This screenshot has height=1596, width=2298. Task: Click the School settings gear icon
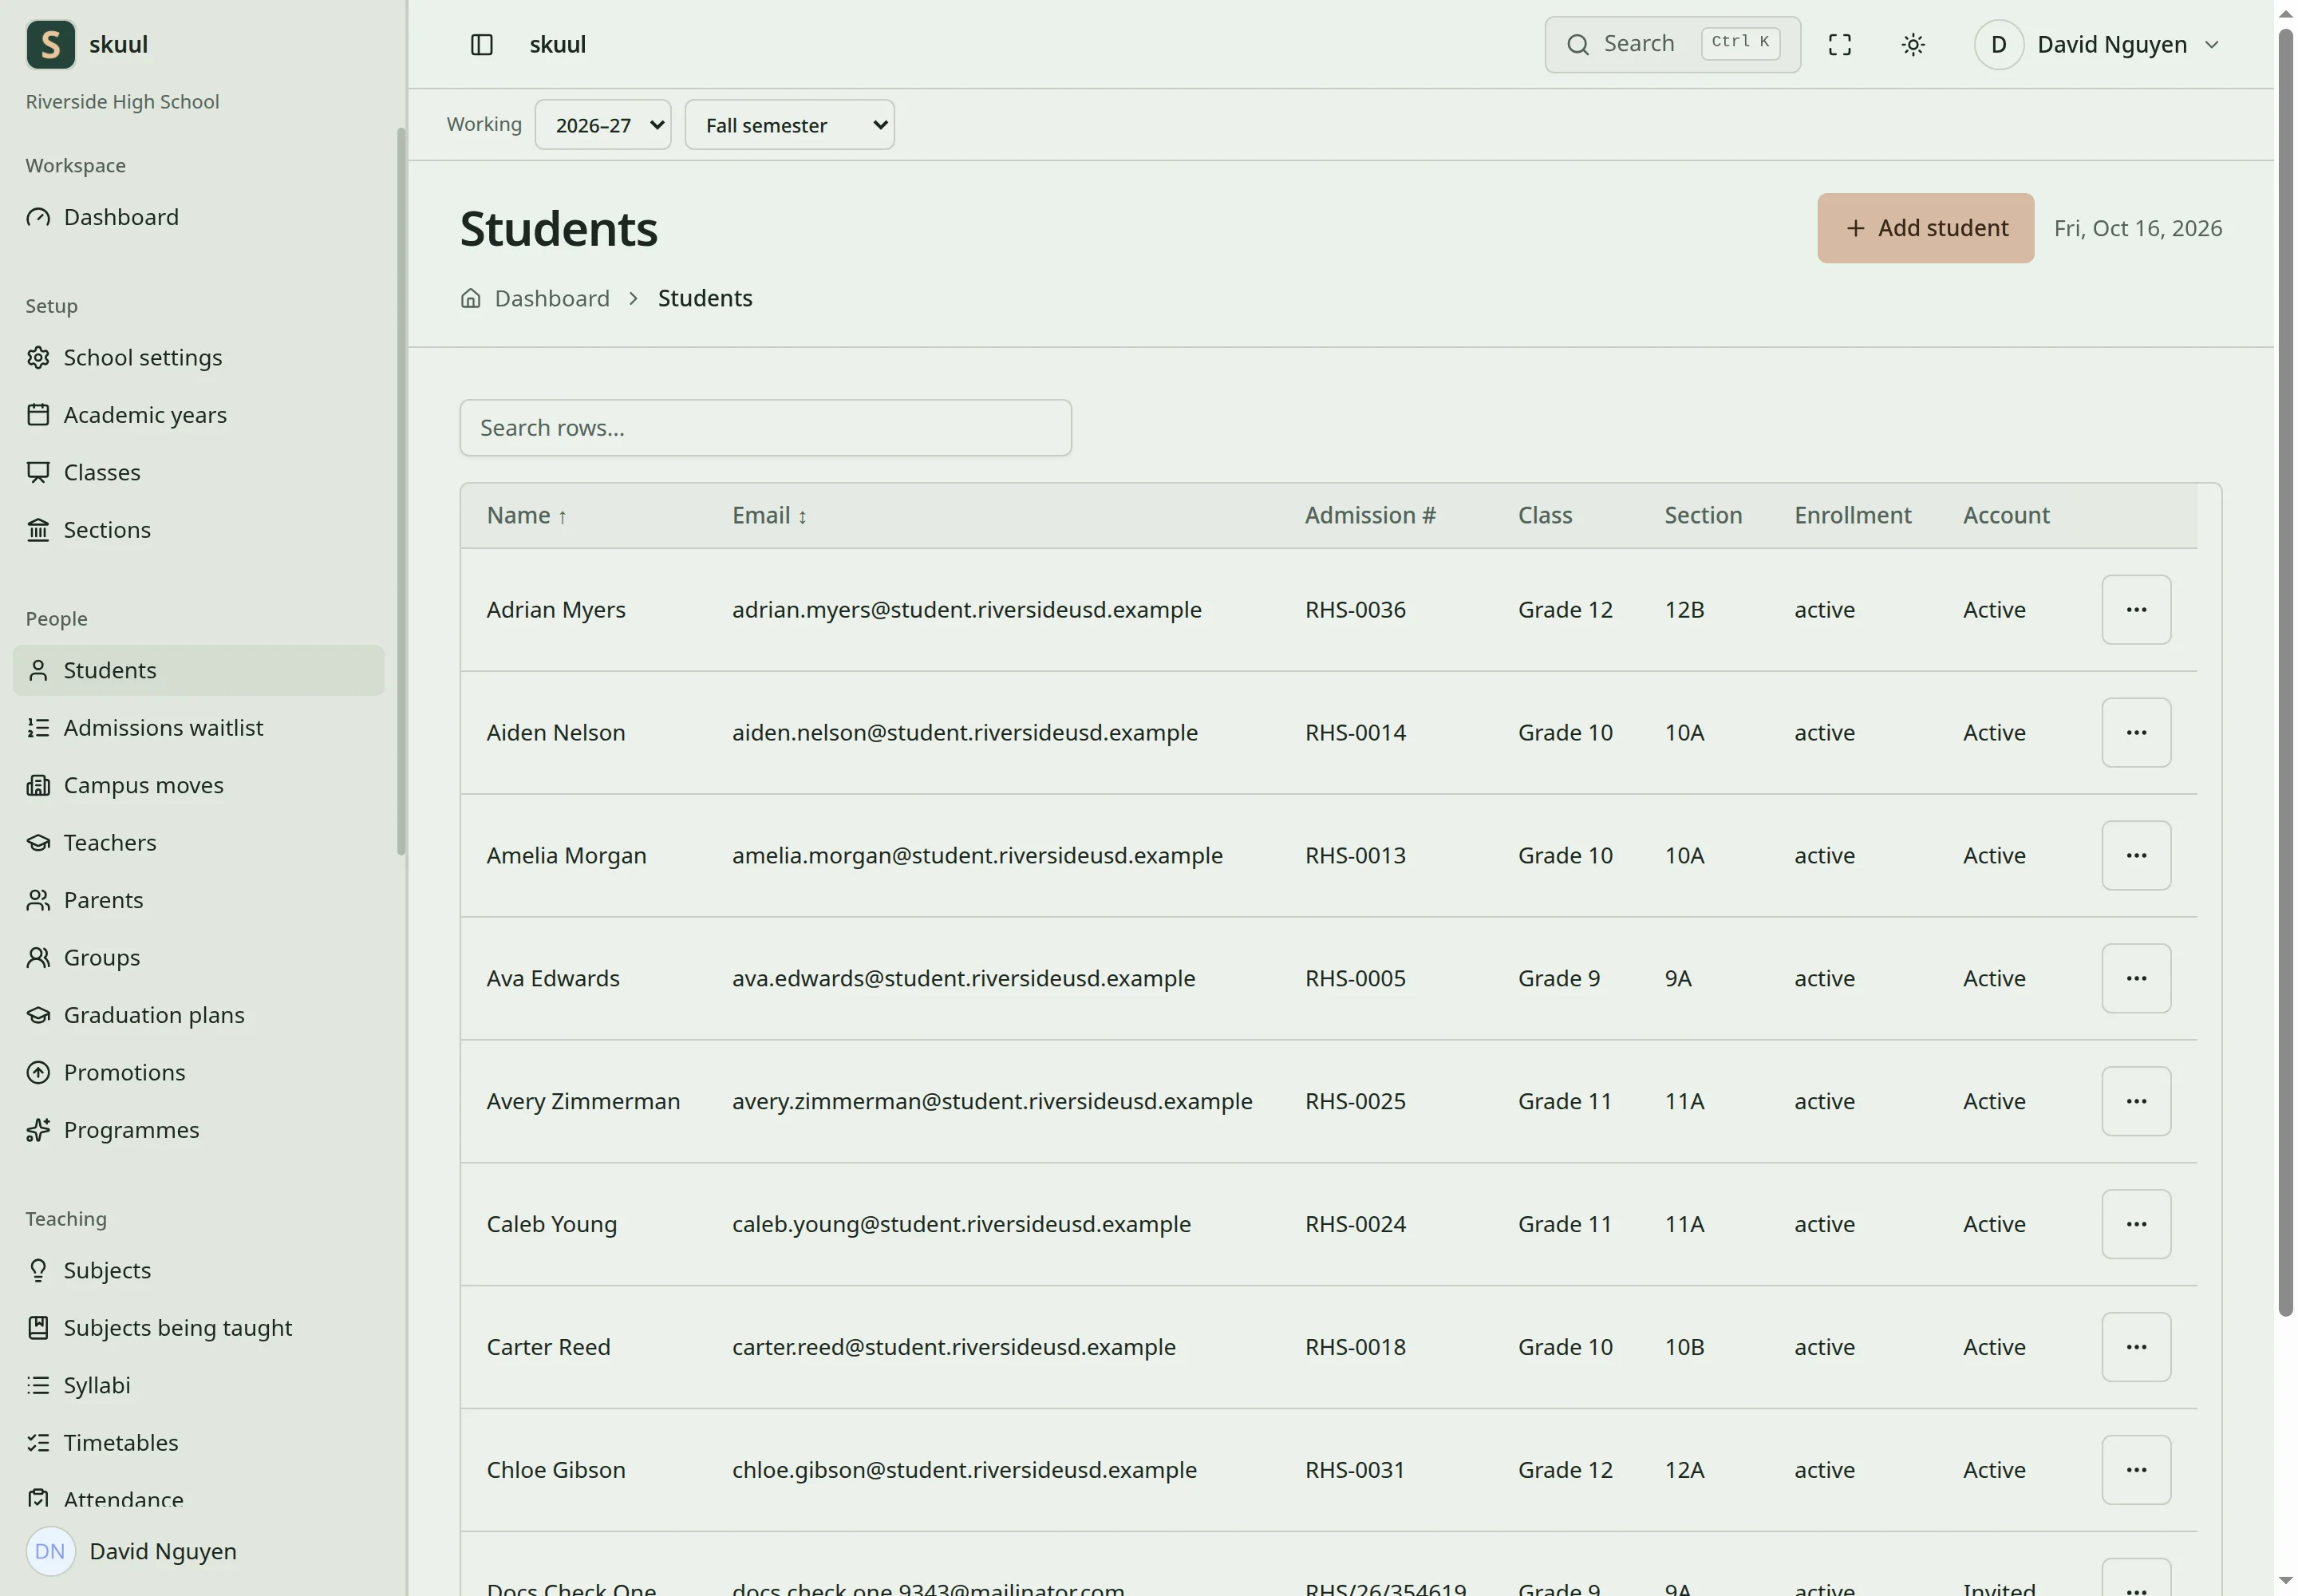pos(38,357)
